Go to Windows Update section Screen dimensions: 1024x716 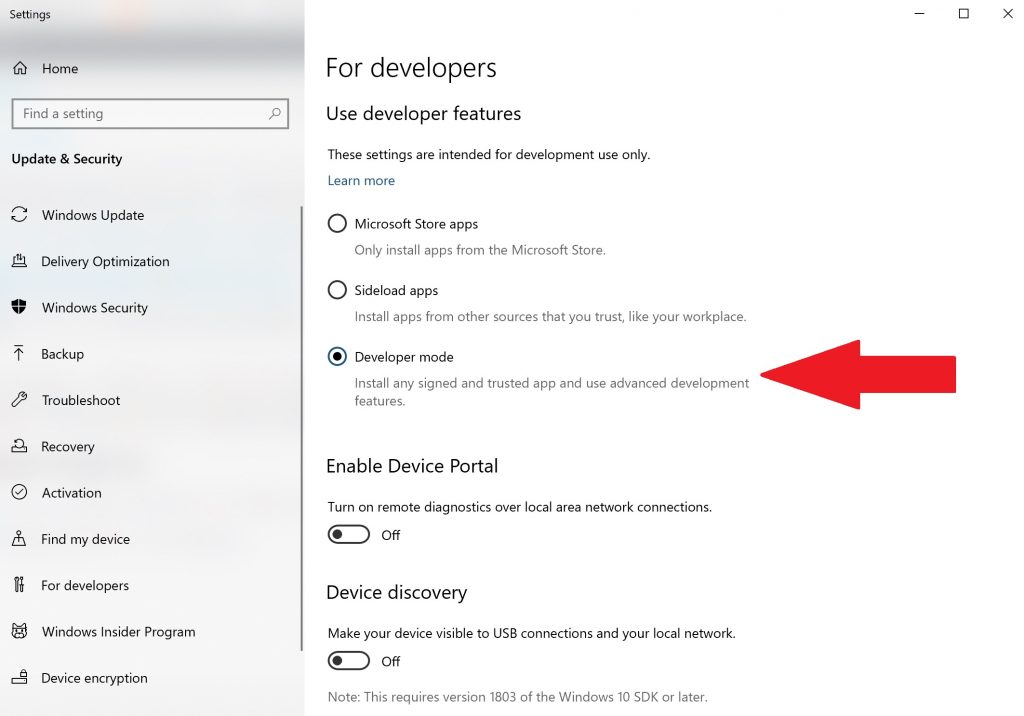coord(93,215)
